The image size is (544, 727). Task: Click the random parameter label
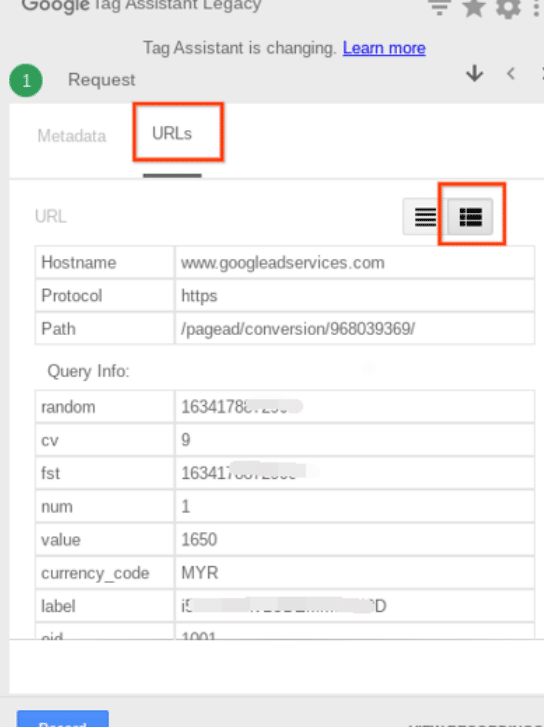coord(68,407)
